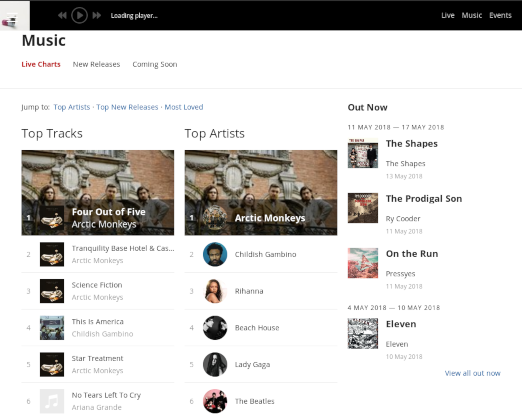This screenshot has height=414, width=522.
Task: Open the Live menu in the top bar
Action: 448,15
